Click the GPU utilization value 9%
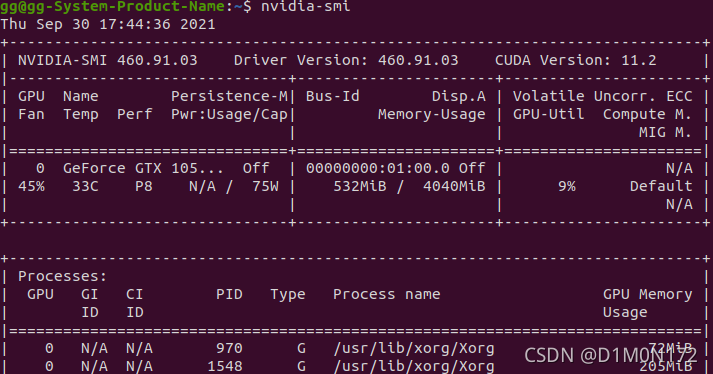Screen dimensions: 713x374 (x=567, y=186)
